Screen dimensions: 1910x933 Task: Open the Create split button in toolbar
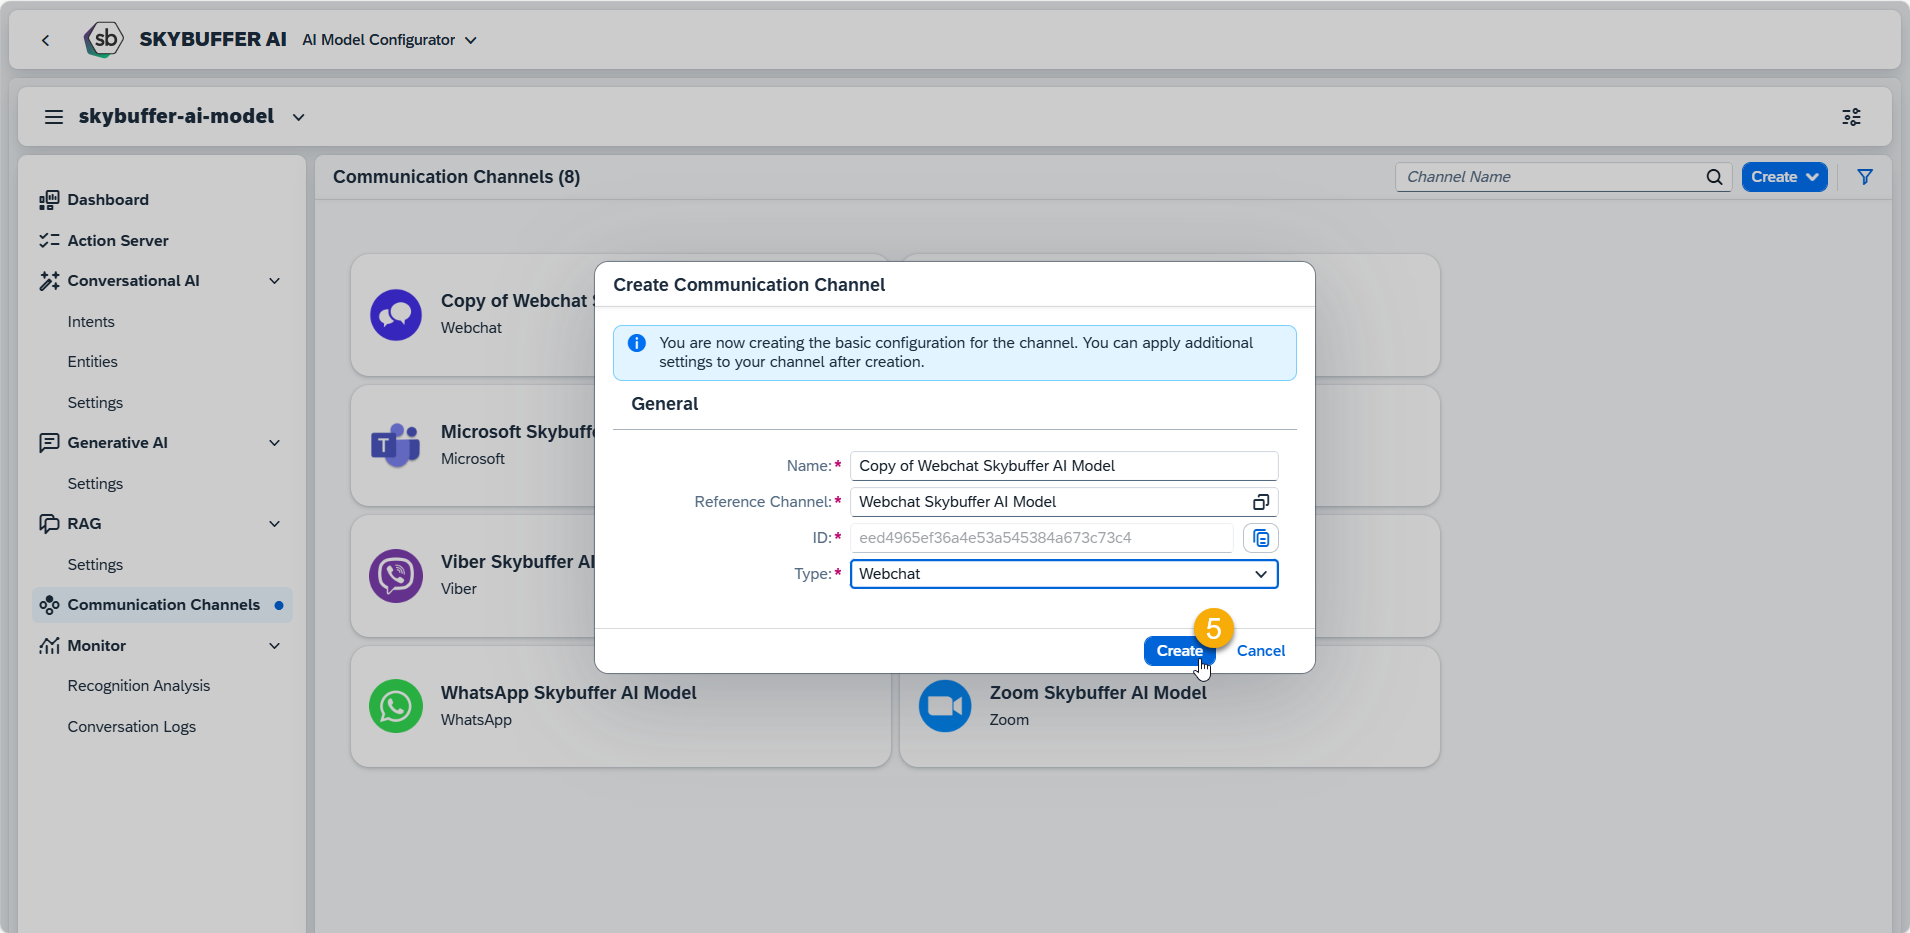[x=1784, y=177]
